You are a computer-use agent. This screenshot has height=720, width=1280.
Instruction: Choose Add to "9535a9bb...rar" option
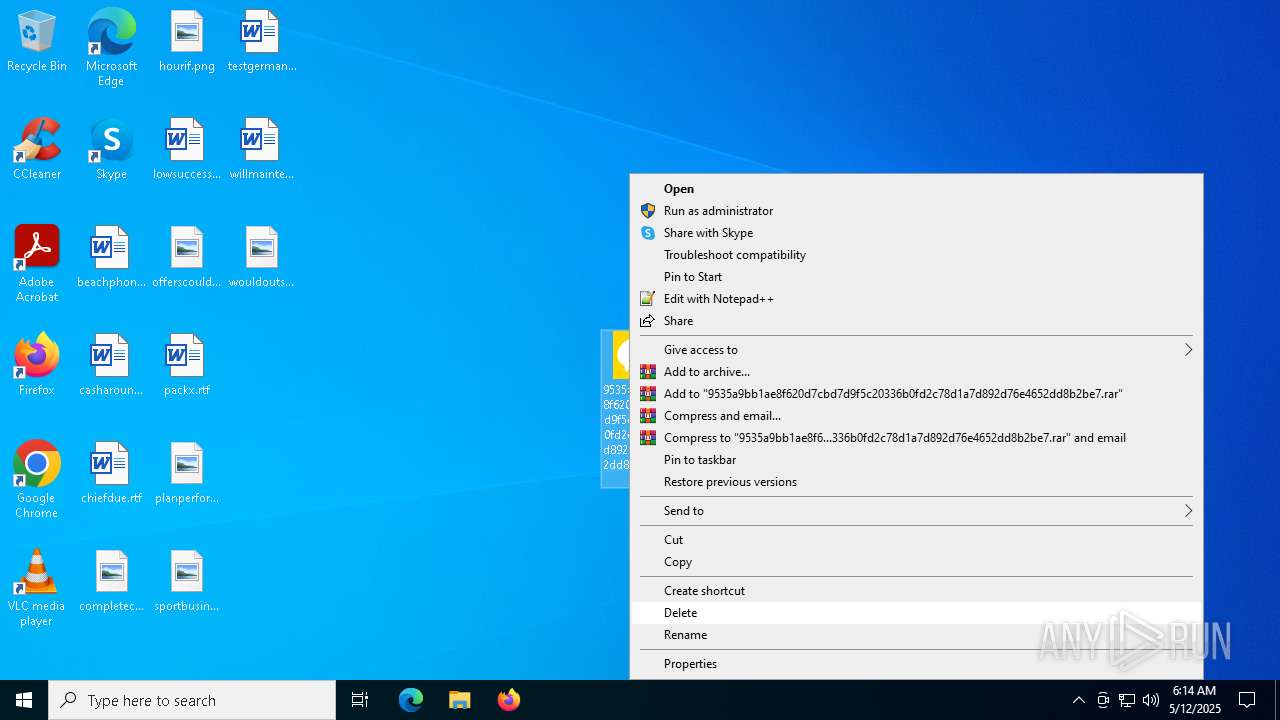916,394
